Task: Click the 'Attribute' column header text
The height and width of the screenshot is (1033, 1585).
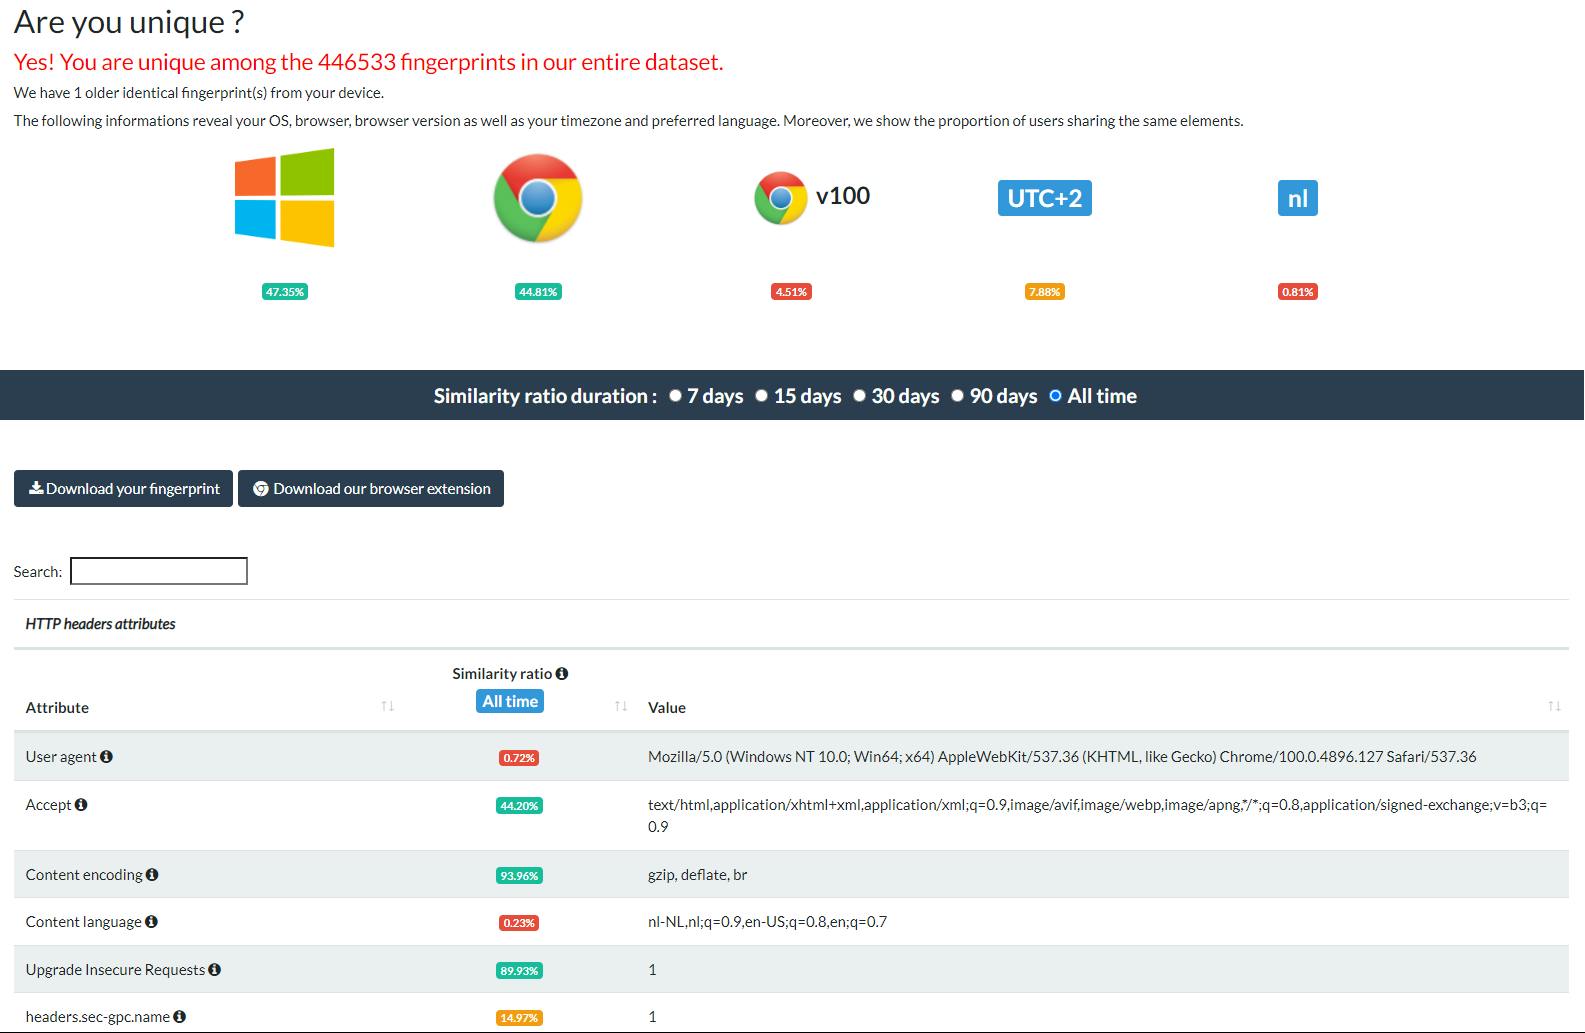Action: click(57, 708)
